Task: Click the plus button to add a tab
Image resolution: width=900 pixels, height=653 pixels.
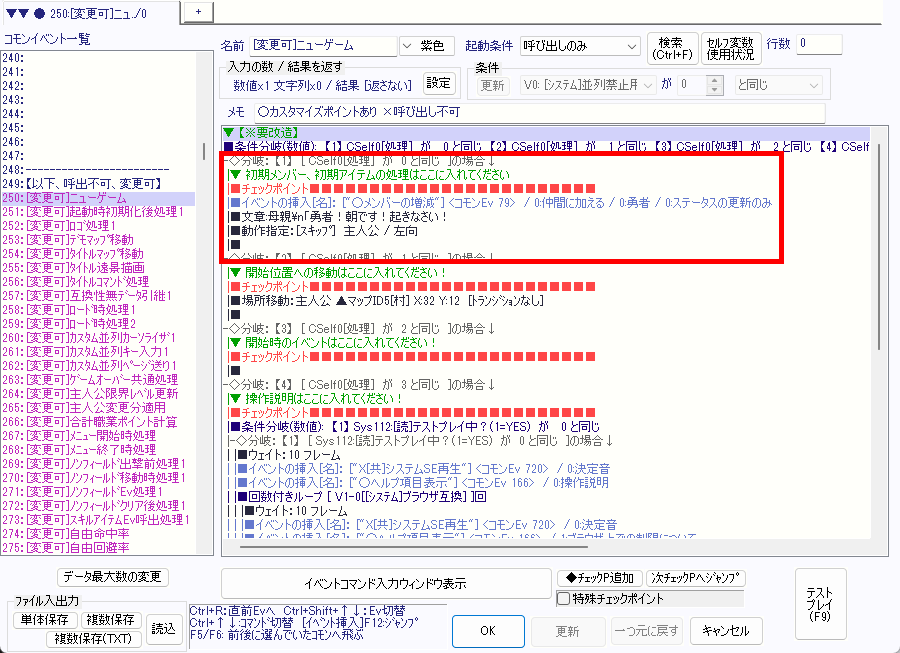Action: (x=197, y=10)
